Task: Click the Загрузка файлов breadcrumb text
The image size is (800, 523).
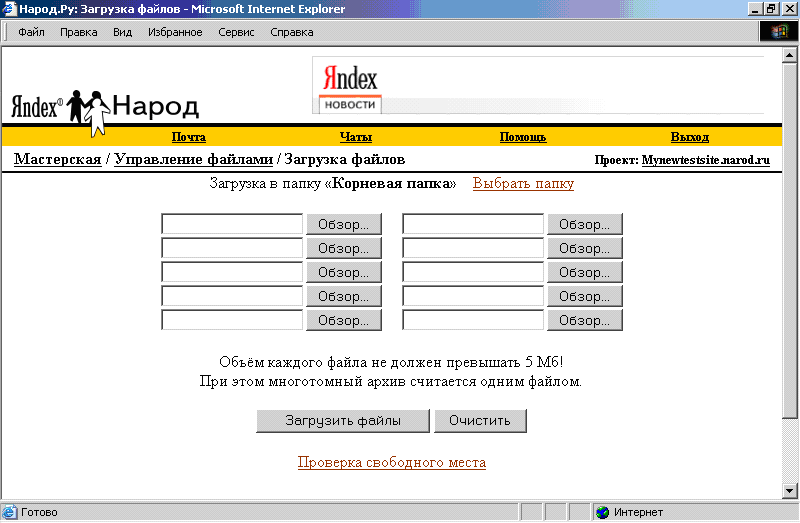Action: 344,159
